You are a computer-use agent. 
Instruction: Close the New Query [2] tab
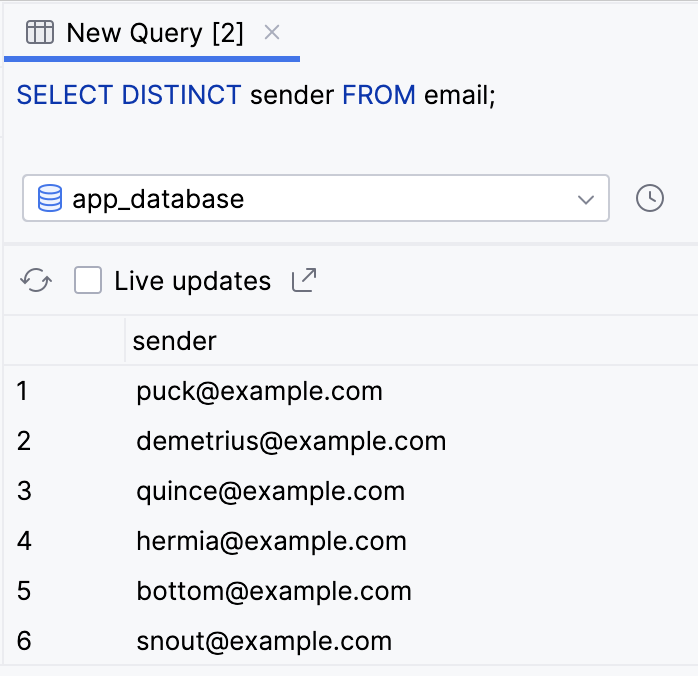272,32
